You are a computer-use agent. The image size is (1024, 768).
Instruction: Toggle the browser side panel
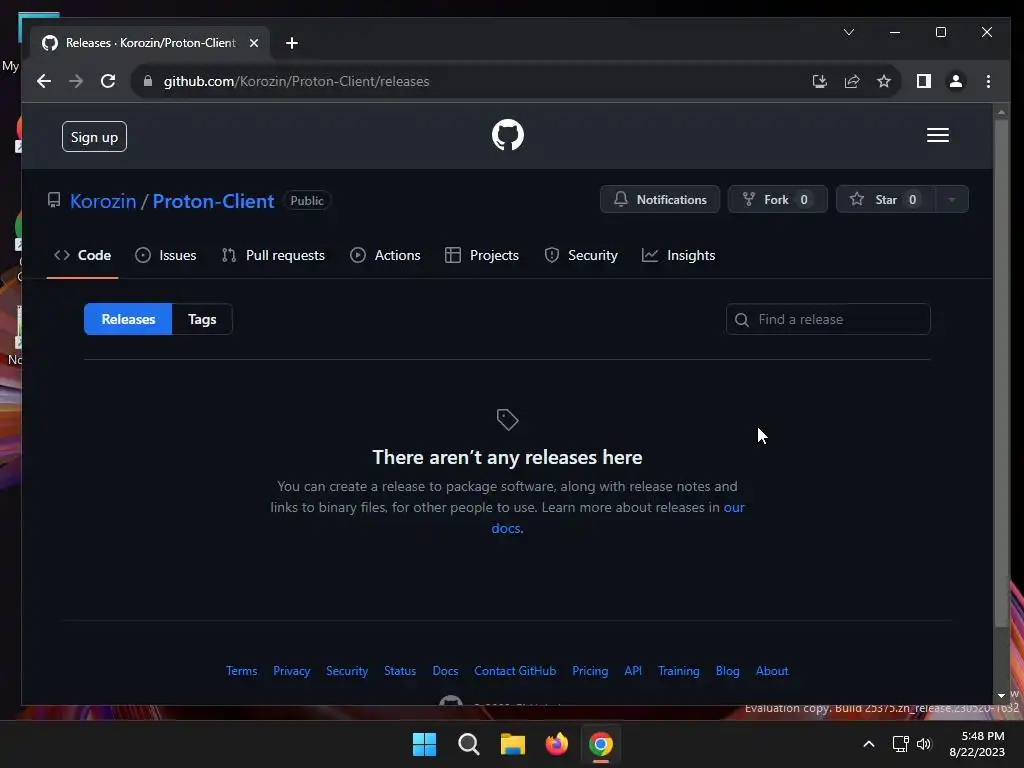[923, 81]
